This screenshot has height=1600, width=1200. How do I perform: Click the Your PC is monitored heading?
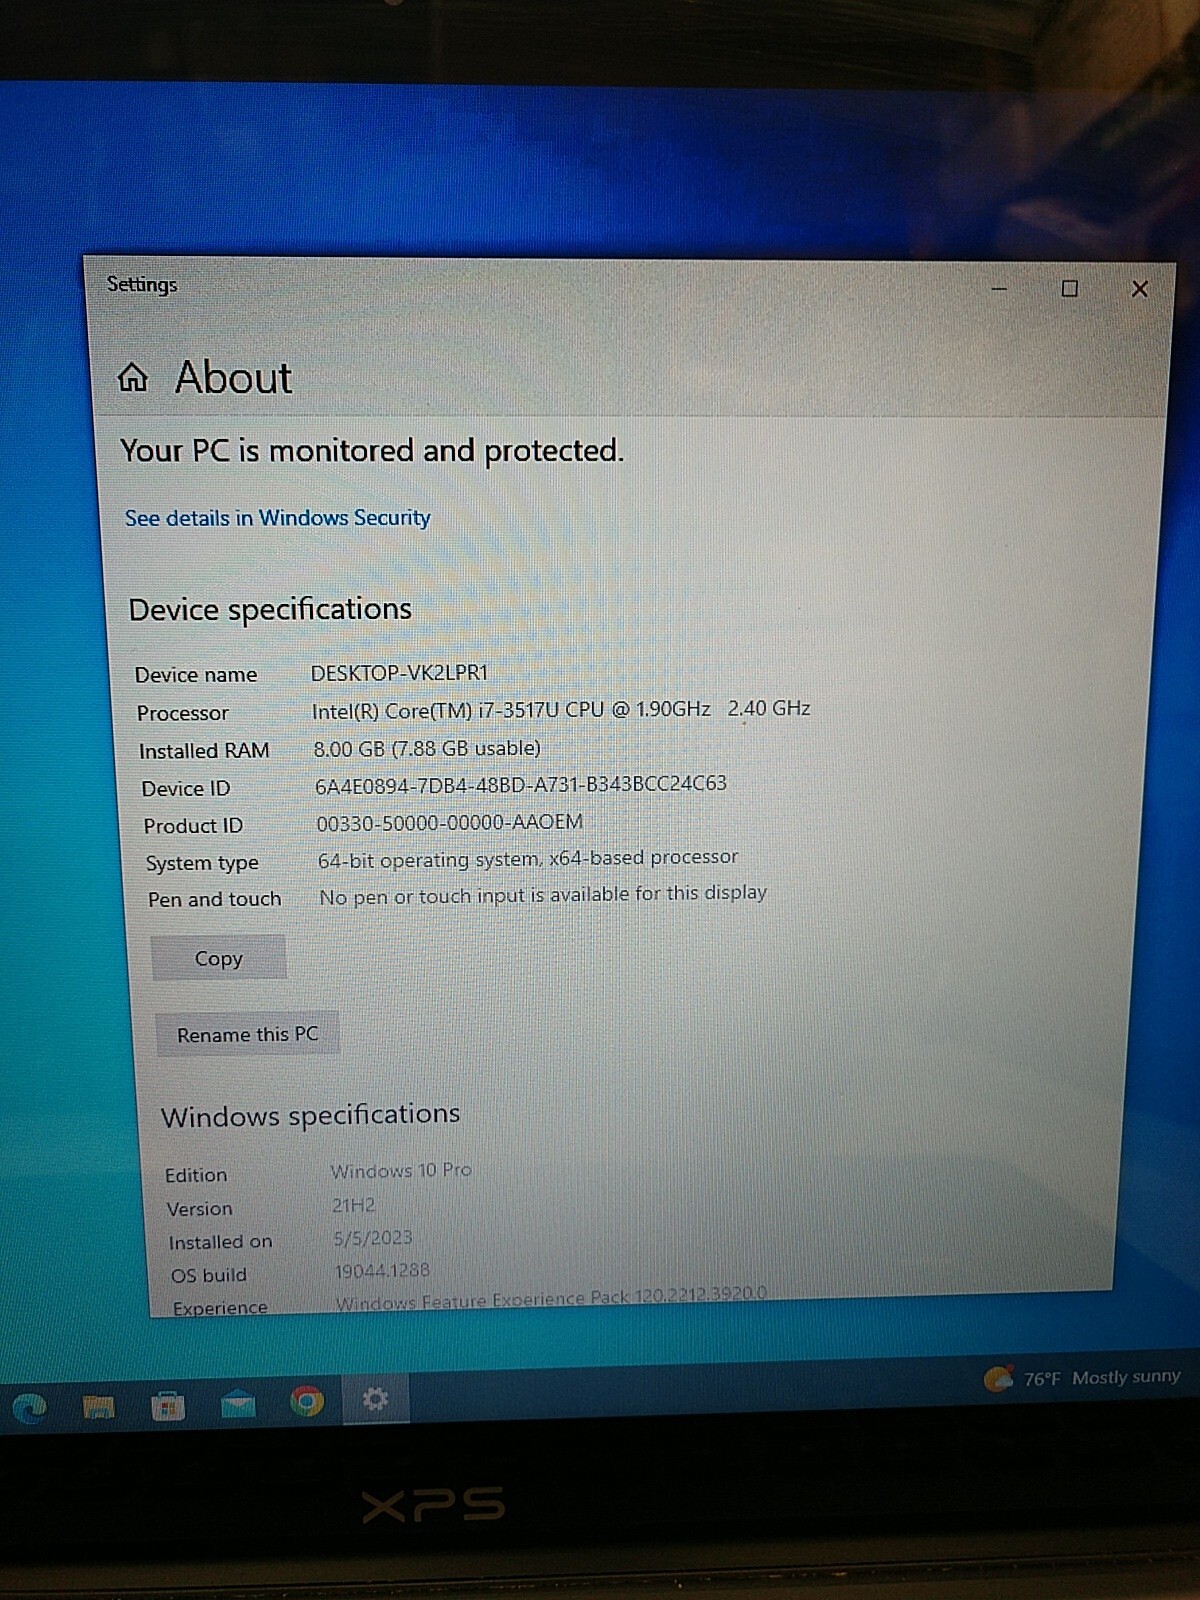(x=372, y=451)
